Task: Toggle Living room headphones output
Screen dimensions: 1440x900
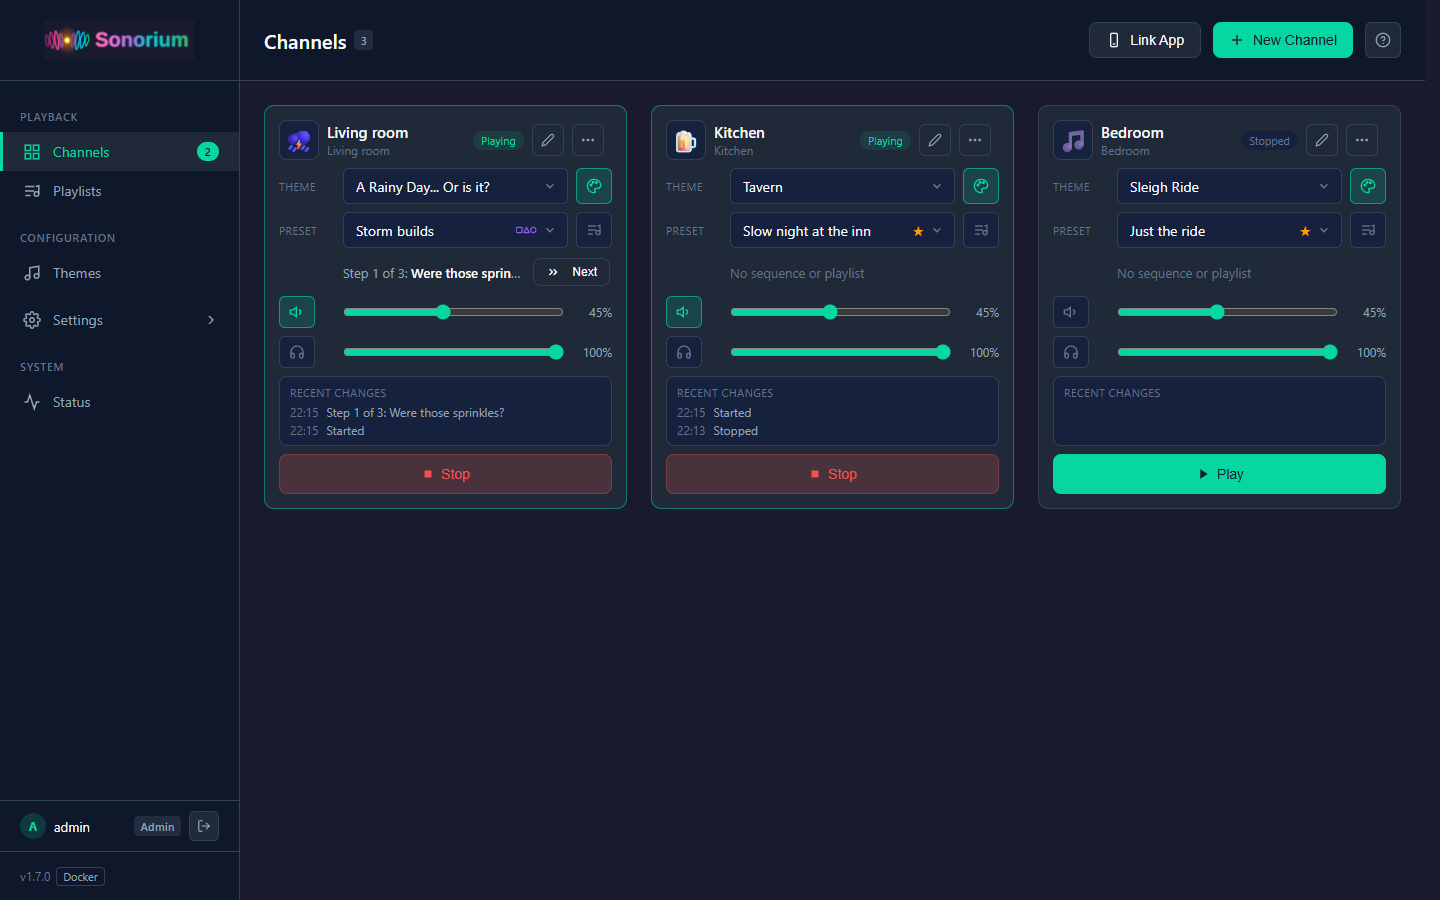Action: pyautogui.click(x=297, y=352)
